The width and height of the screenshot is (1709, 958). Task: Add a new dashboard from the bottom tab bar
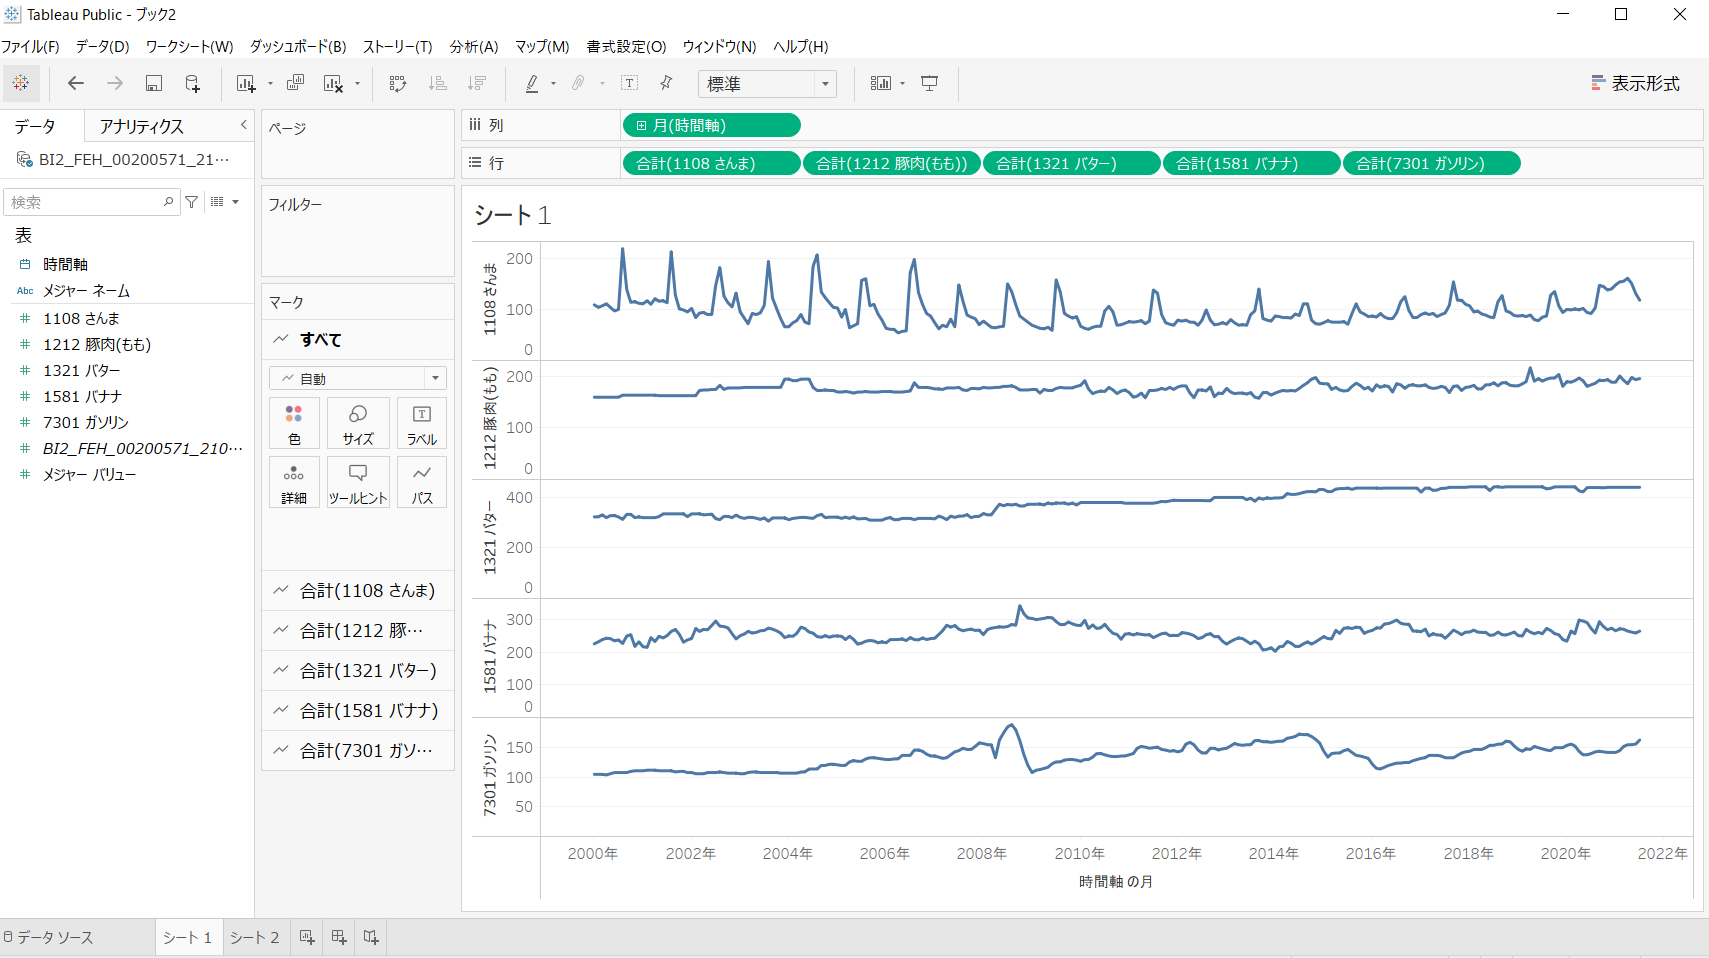click(339, 937)
